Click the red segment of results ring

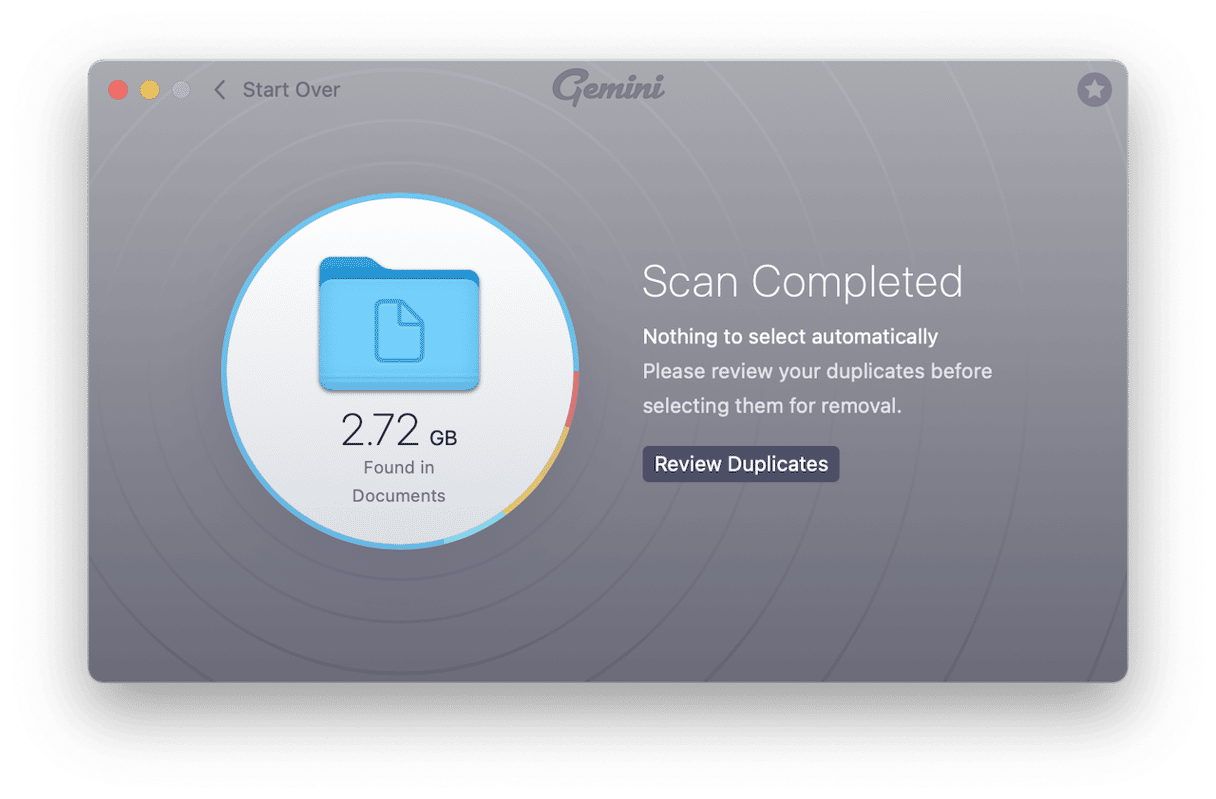click(573, 401)
